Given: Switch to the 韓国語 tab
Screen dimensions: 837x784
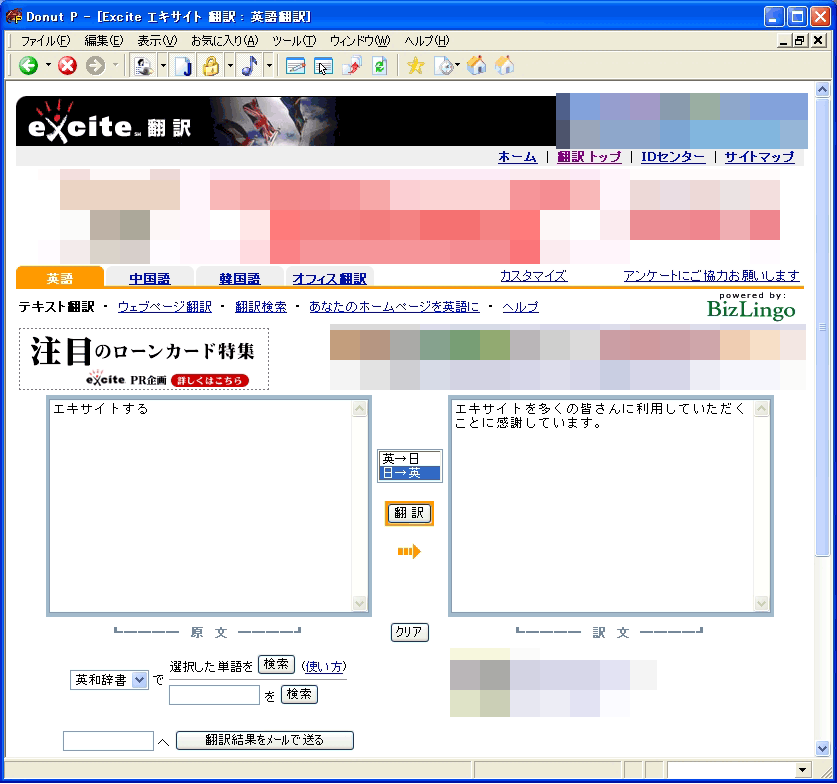Looking at the screenshot, I should click(x=240, y=279).
